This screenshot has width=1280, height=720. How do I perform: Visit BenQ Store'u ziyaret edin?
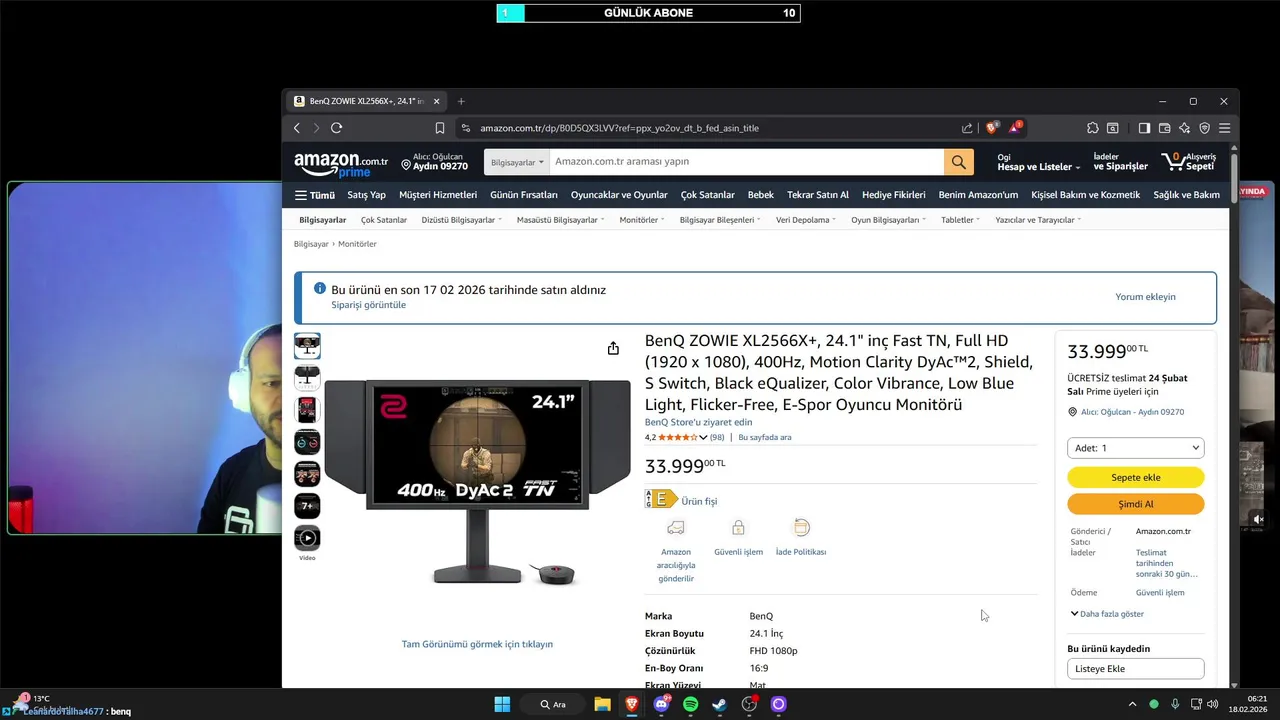coord(699,422)
